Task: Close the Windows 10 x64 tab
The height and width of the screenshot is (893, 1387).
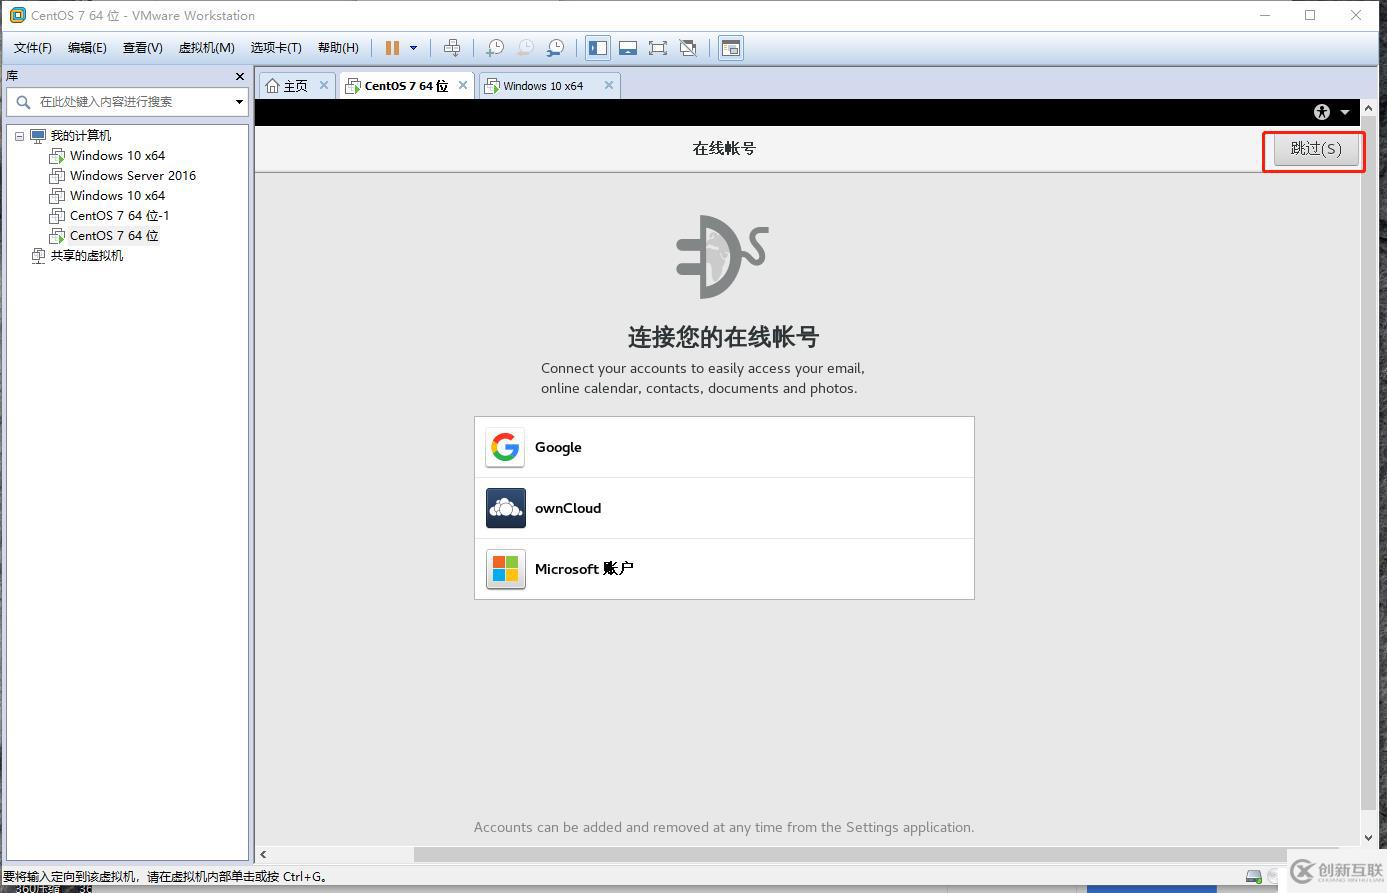Action: tap(608, 85)
